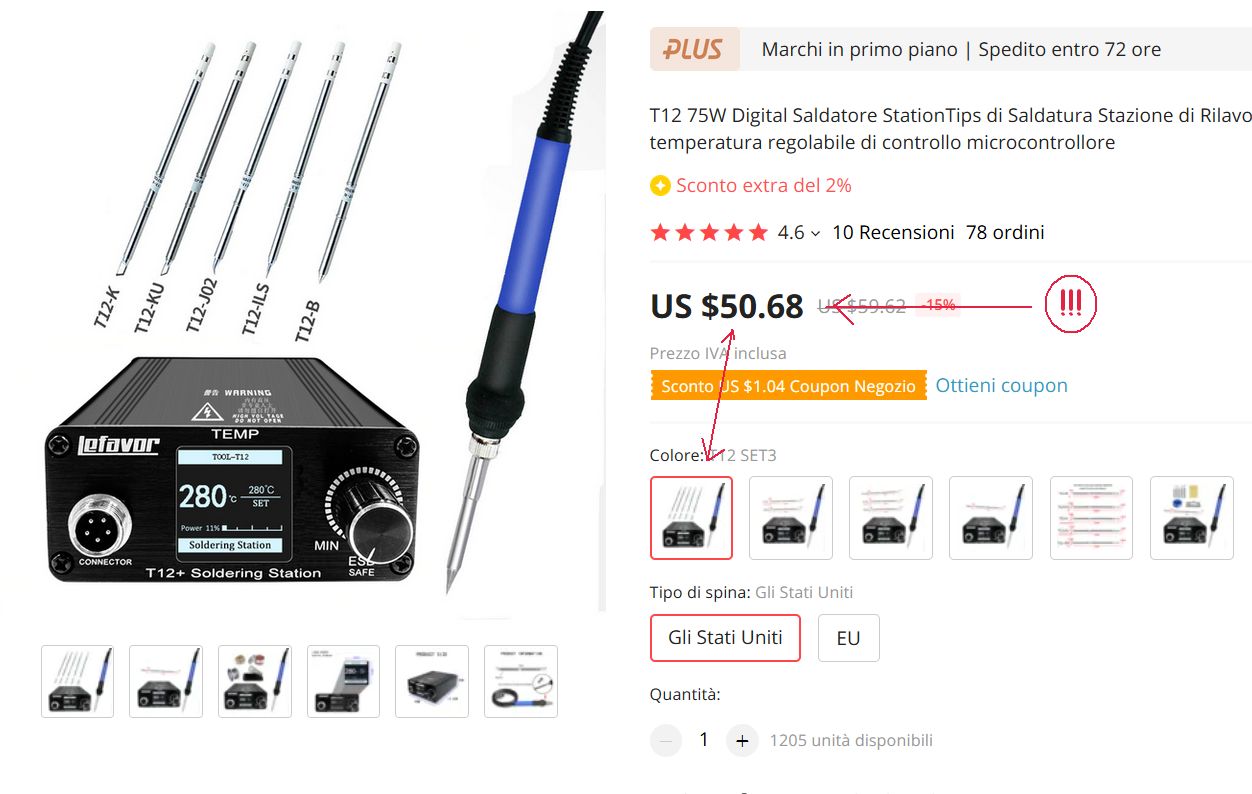
Task: Increase quantity with the plus button
Action: click(742, 741)
